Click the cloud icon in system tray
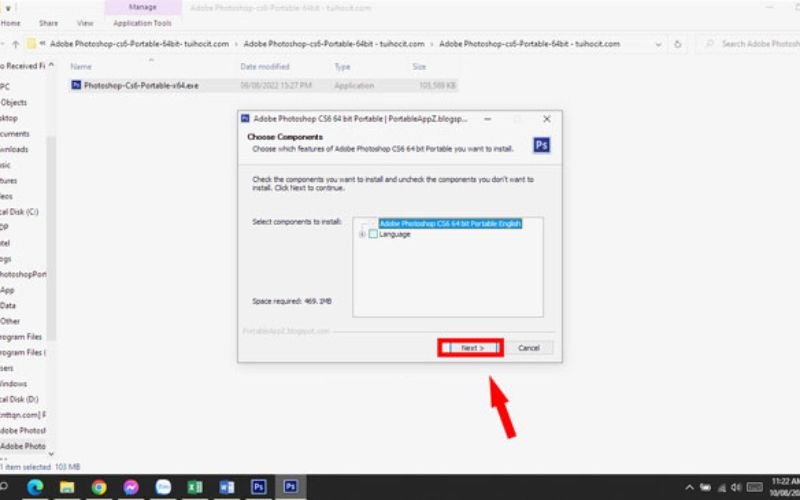 706,488
